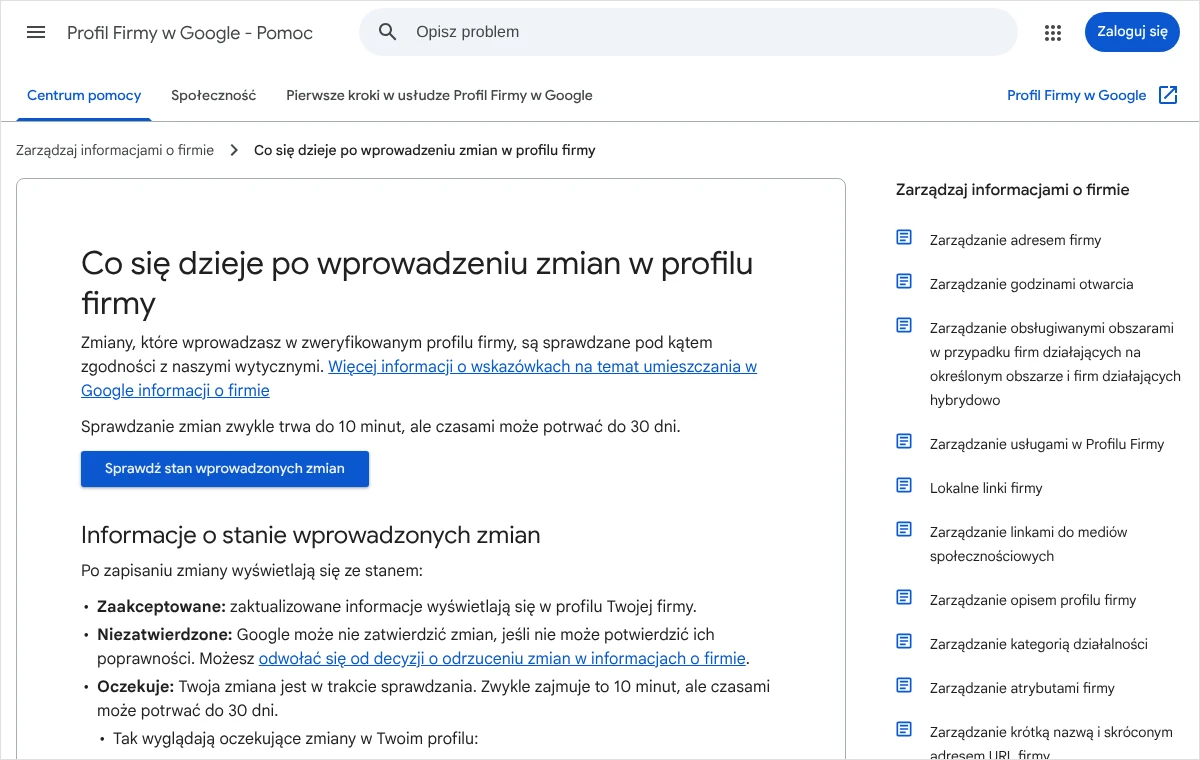Click article icon beside Zarządzanie obsługiwanymi obszarami
The height and width of the screenshot is (760, 1200).
click(904, 326)
